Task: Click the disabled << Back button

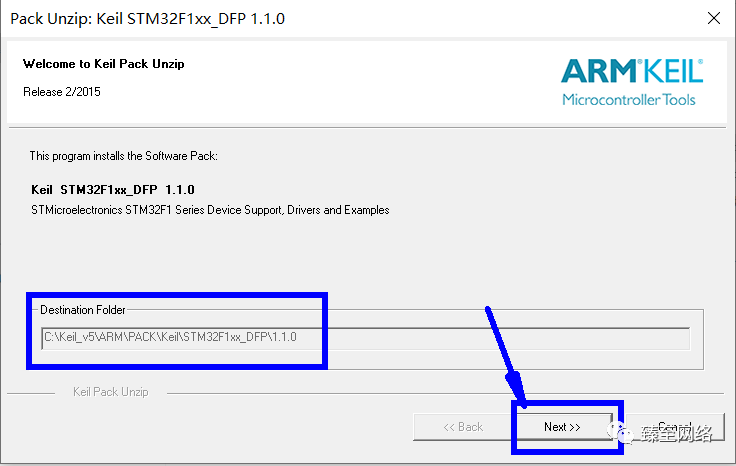Action: point(462,427)
